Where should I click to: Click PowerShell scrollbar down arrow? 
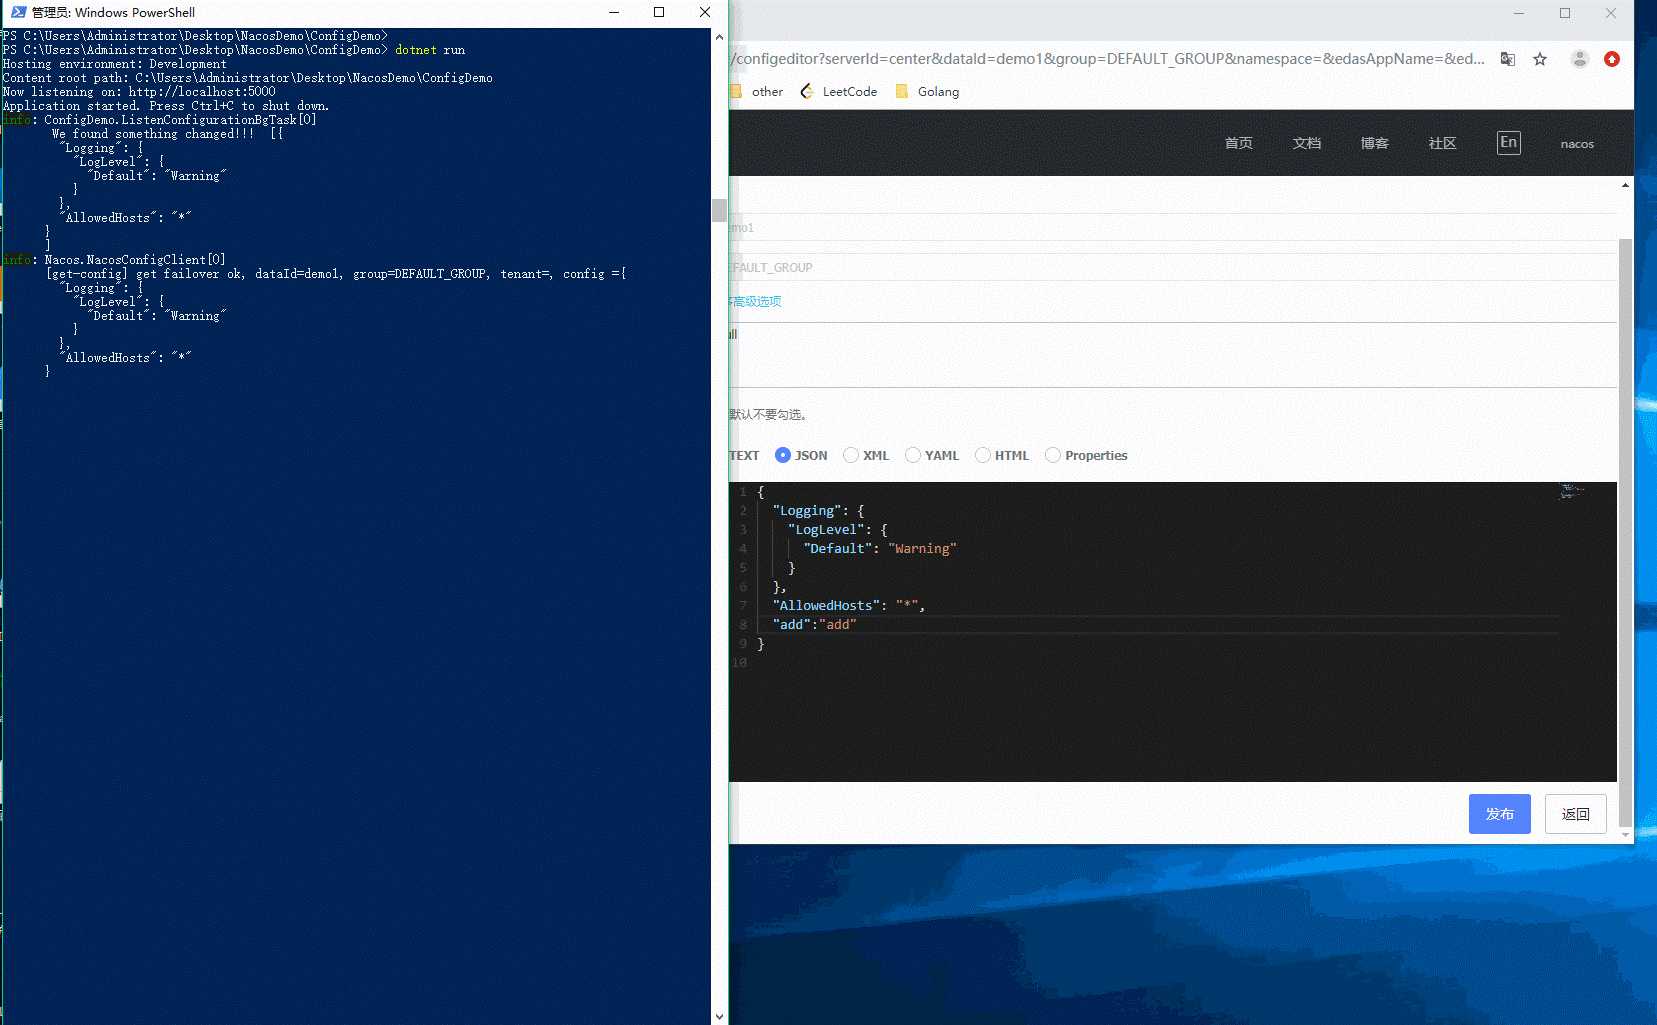719,1016
